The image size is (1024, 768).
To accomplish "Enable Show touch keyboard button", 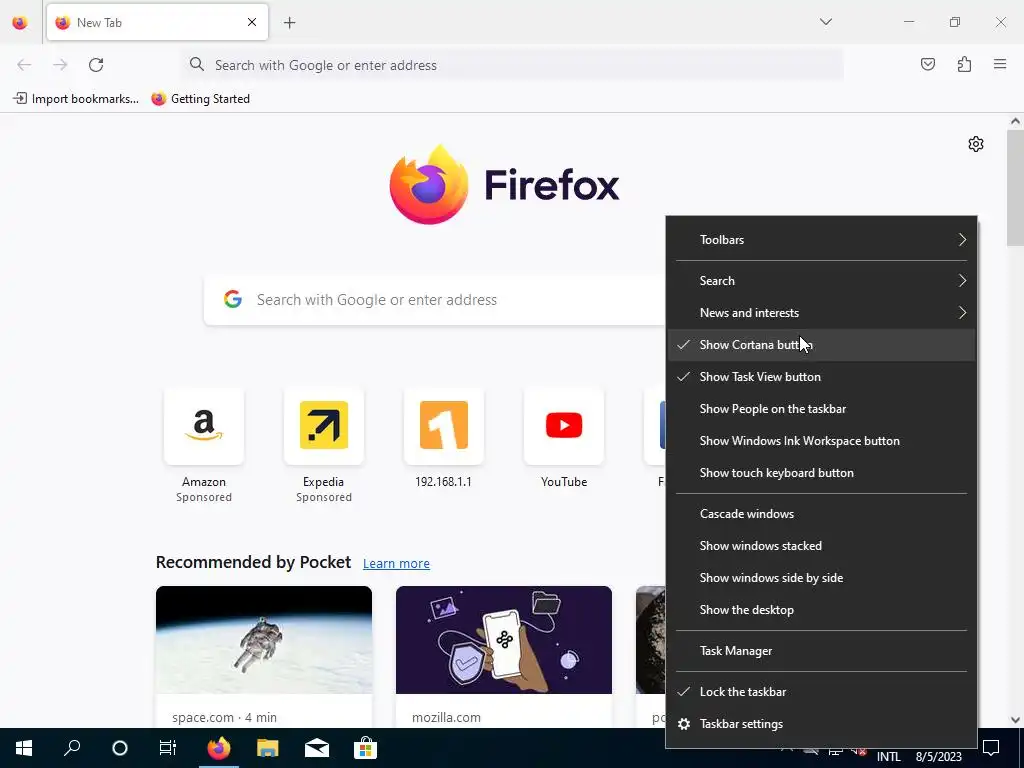I will (x=822, y=473).
